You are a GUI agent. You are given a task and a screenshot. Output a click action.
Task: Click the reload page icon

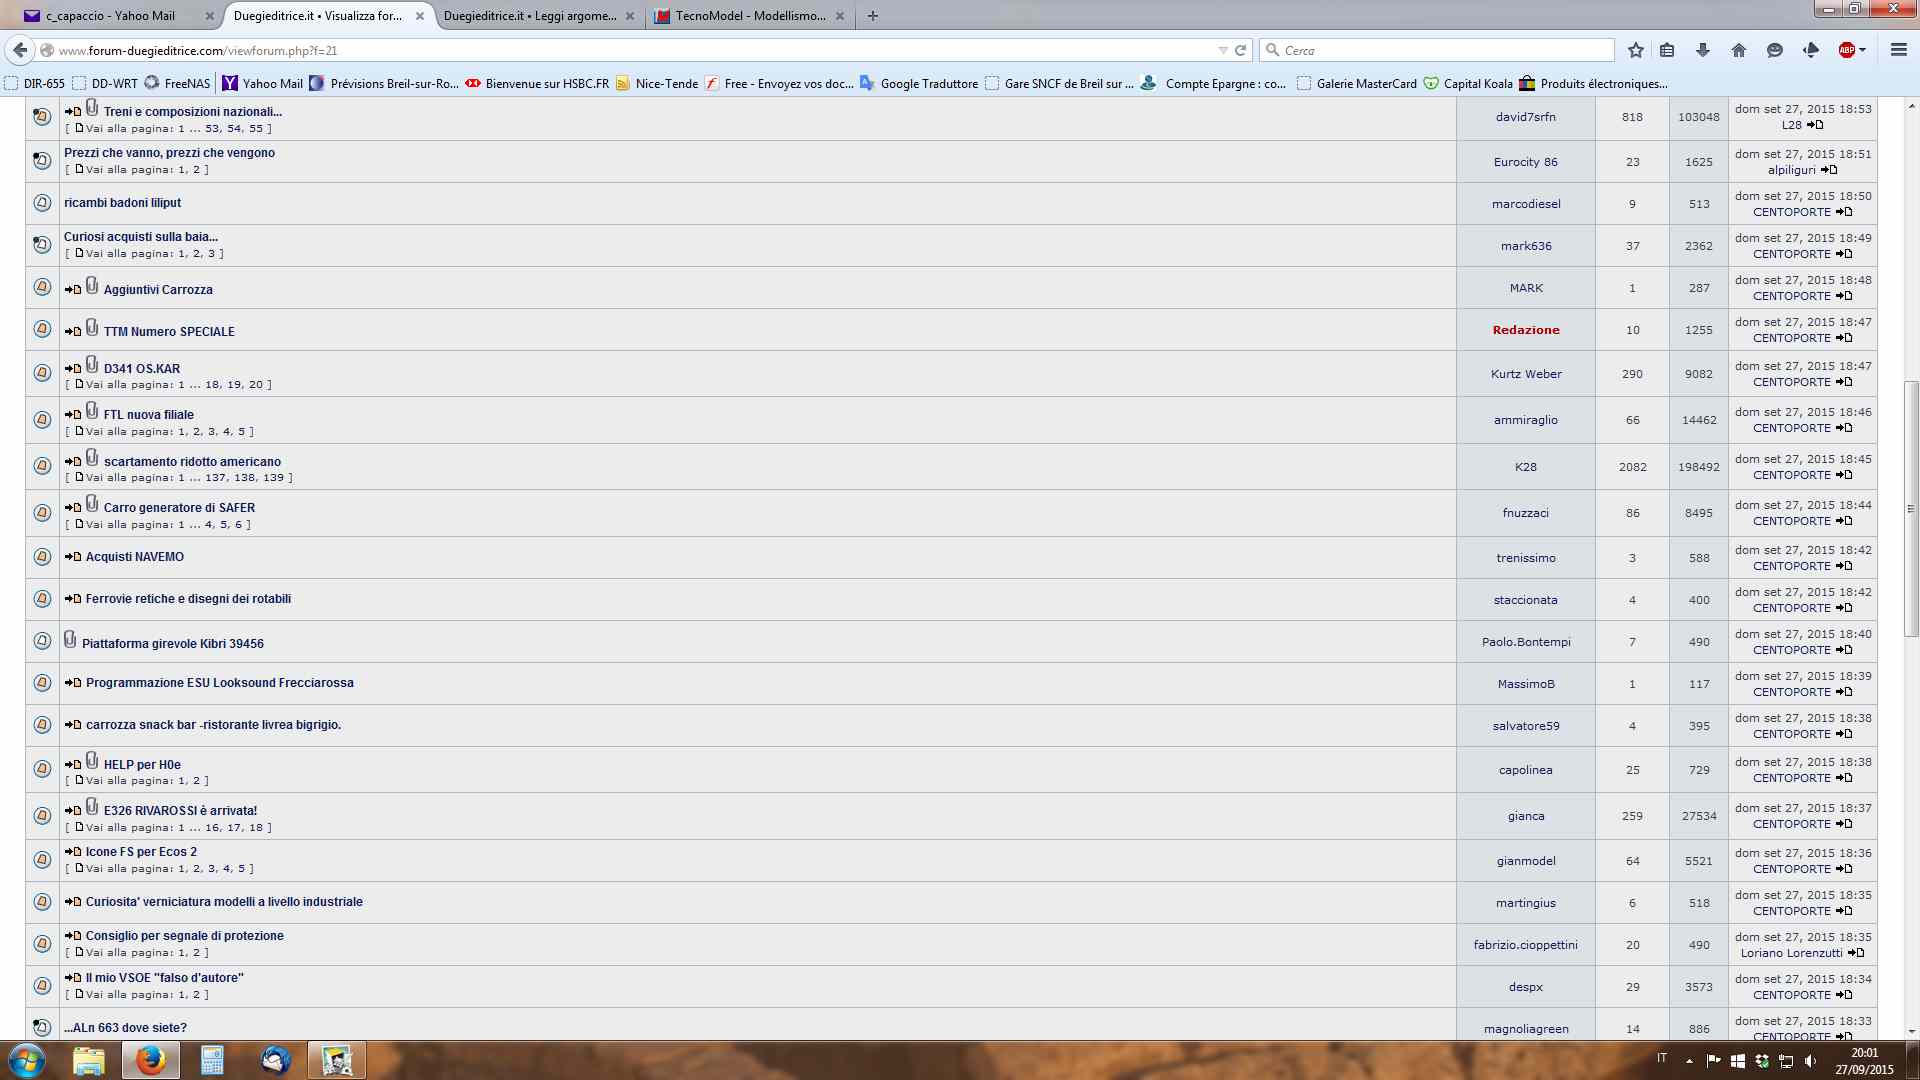(1241, 50)
